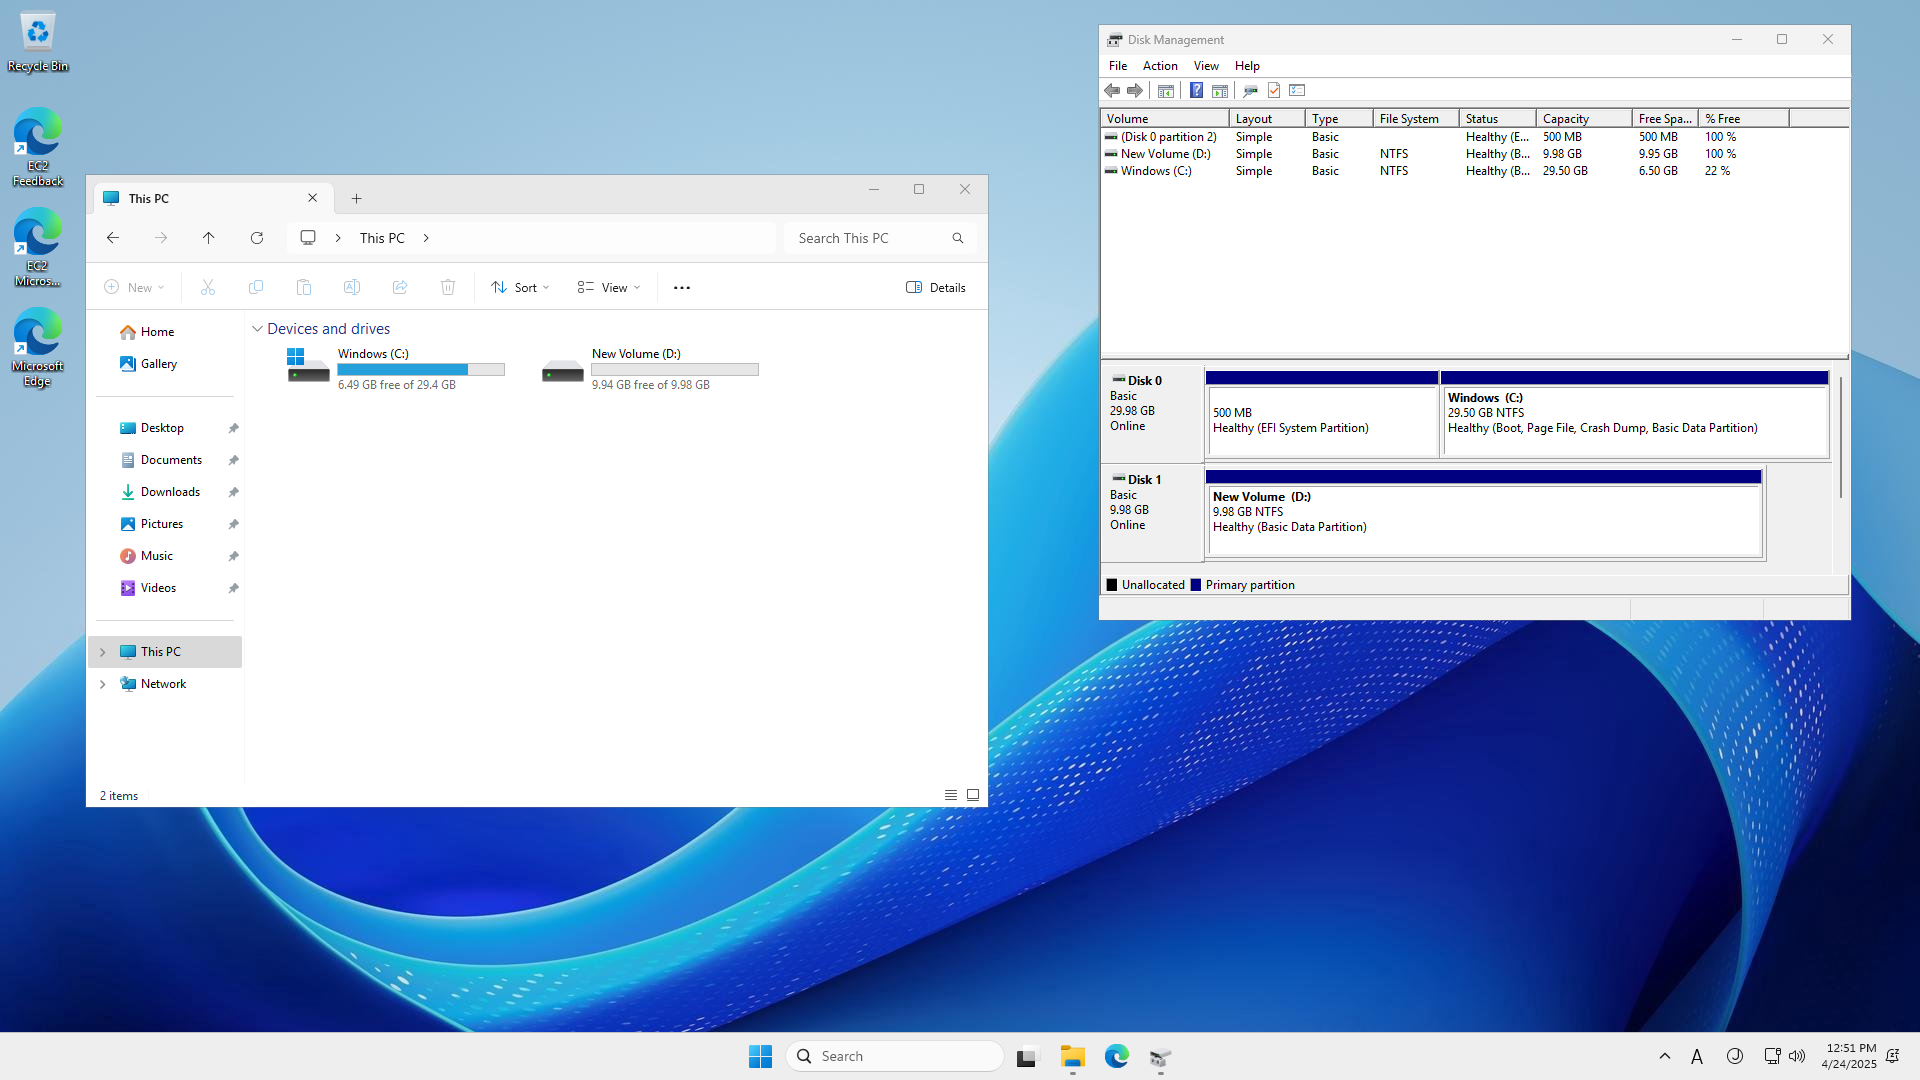The image size is (1920, 1080).
Task: Select the New Volume (D:) drive in Explorer
Action: coord(650,369)
